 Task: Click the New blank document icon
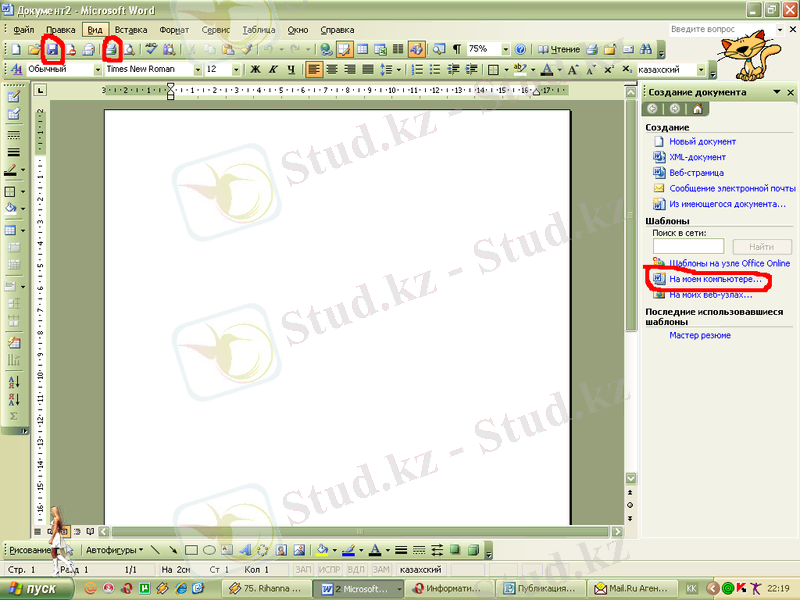click(16, 49)
